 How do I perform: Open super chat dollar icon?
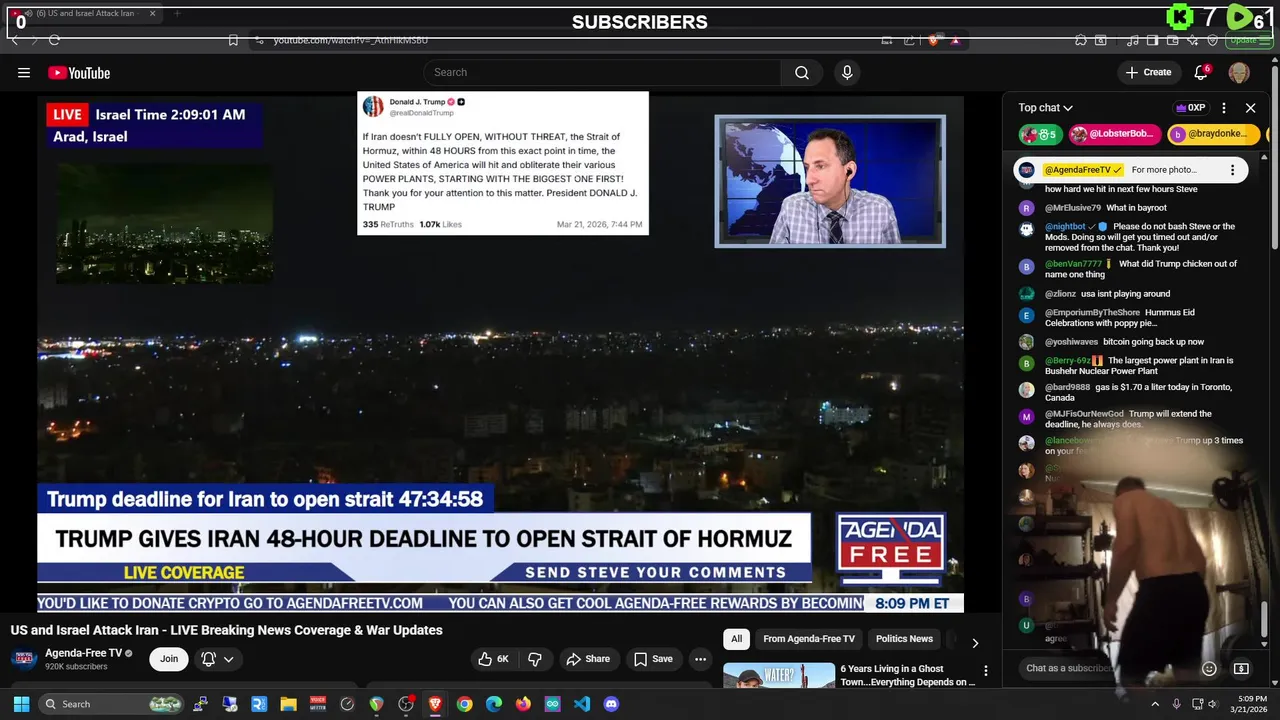(1241, 668)
